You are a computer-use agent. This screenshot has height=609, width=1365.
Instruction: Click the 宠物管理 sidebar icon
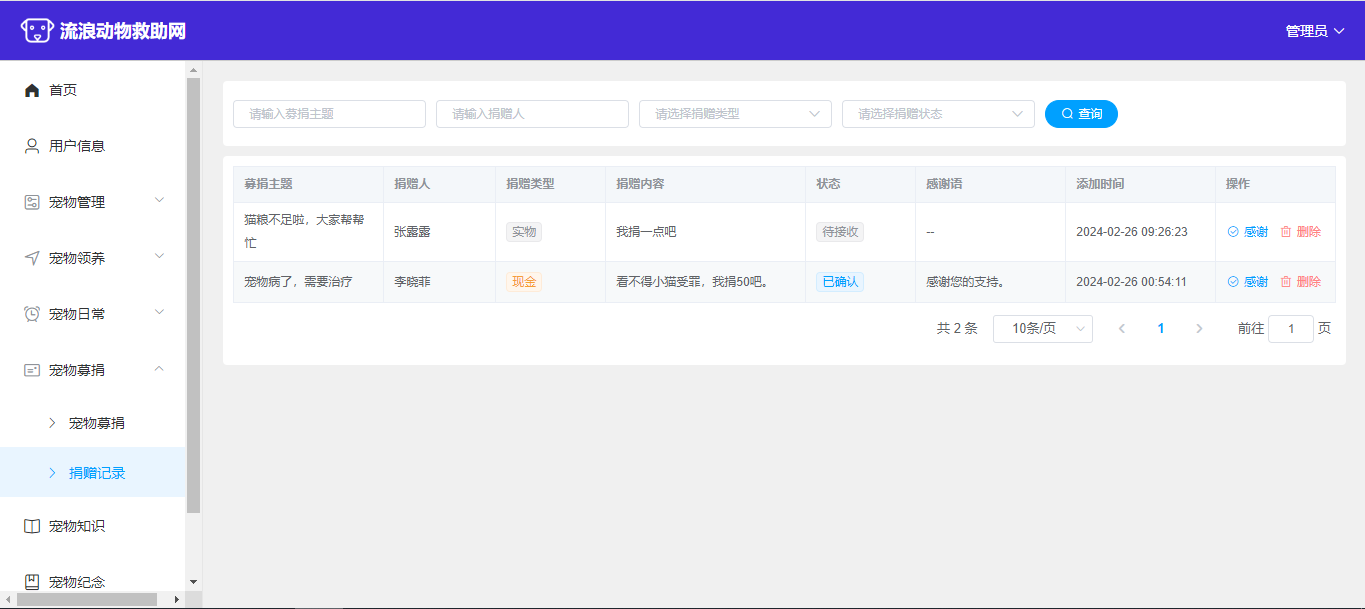[x=32, y=202]
